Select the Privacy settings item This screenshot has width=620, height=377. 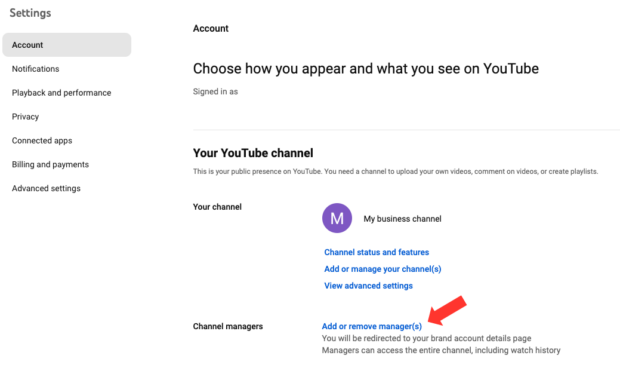pos(25,117)
